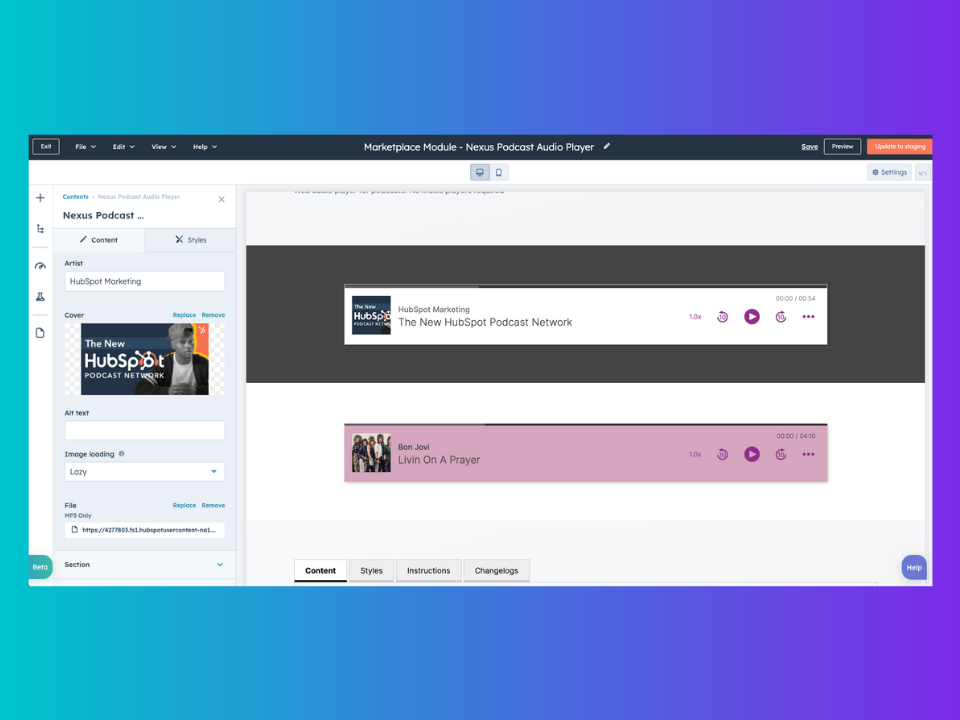Click the Alt text input field
Viewport: 960px width, 720px height.
144,431
